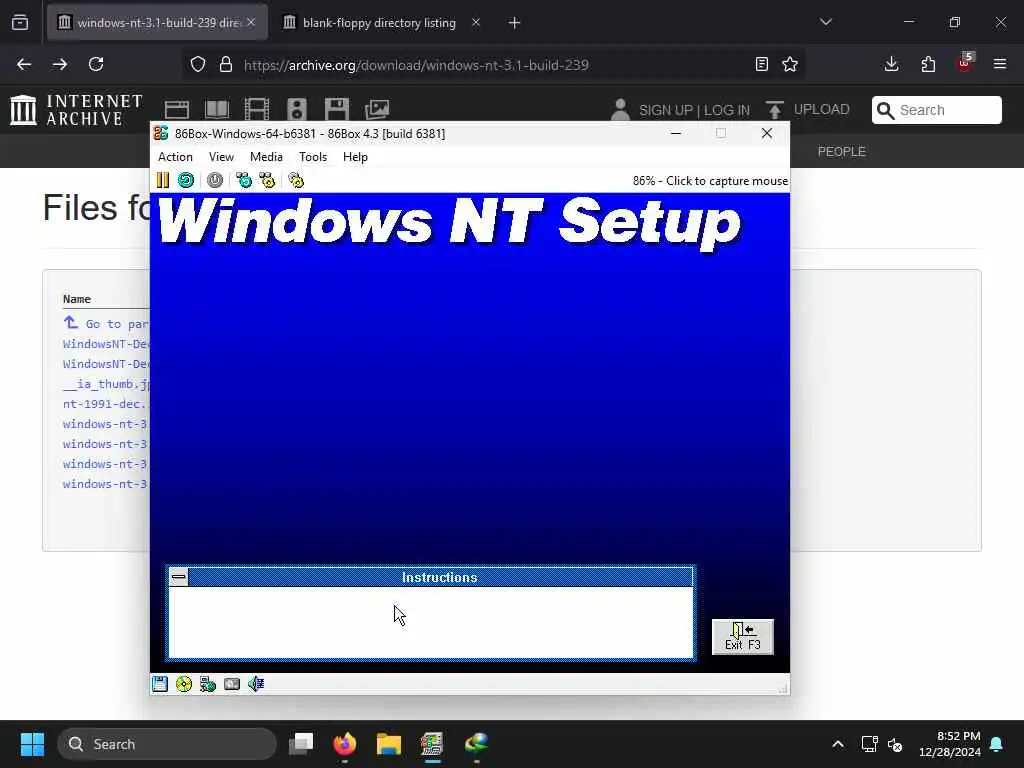Viewport: 1024px width, 768px height.
Task: Go back in Firefox
Action: [x=24, y=64]
